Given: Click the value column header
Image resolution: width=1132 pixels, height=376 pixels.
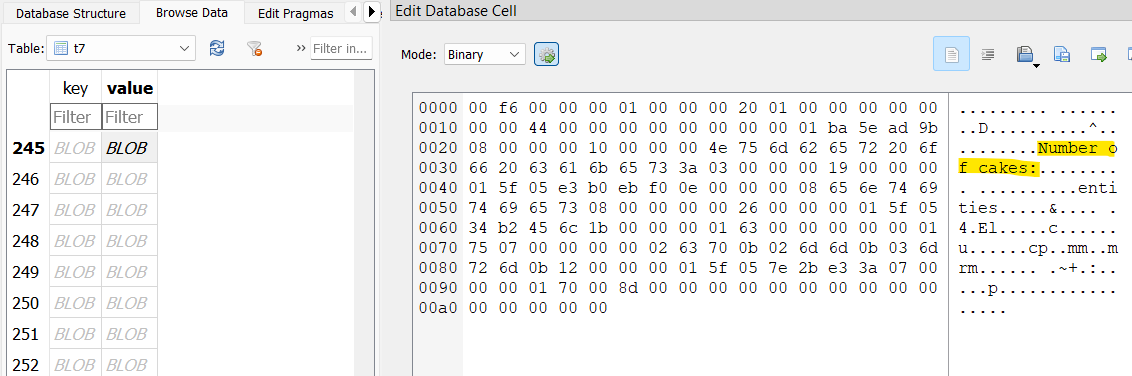Looking at the screenshot, I should 130,88.
